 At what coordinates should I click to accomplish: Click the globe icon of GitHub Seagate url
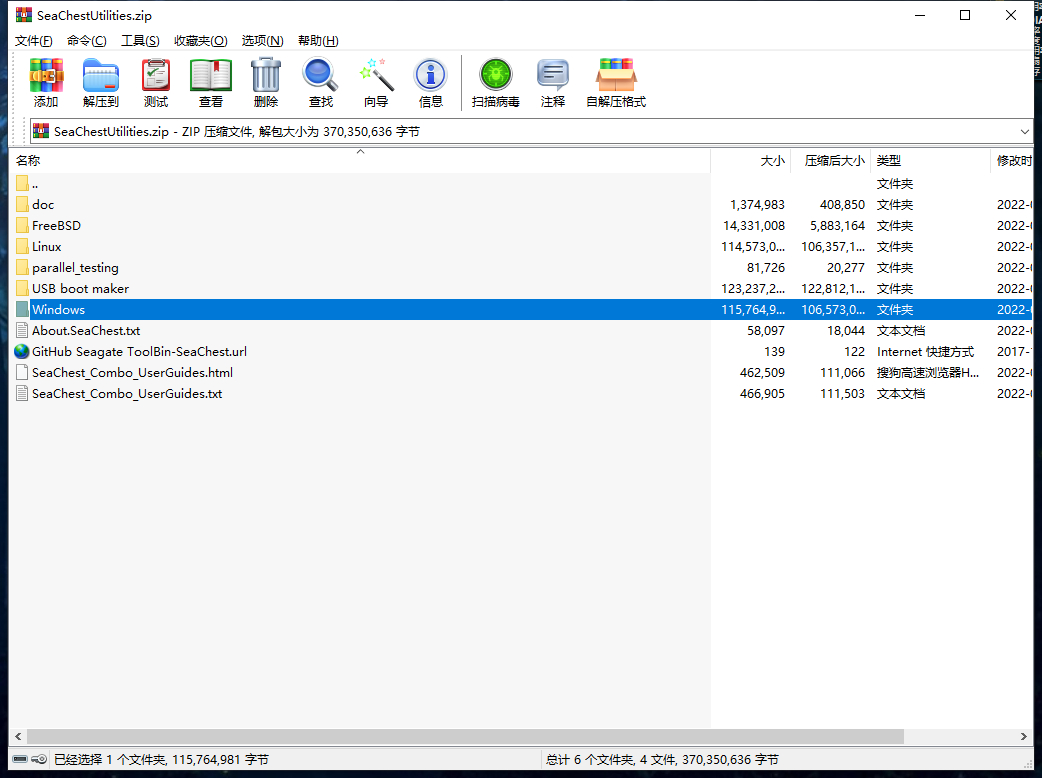(x=22, y=351)
